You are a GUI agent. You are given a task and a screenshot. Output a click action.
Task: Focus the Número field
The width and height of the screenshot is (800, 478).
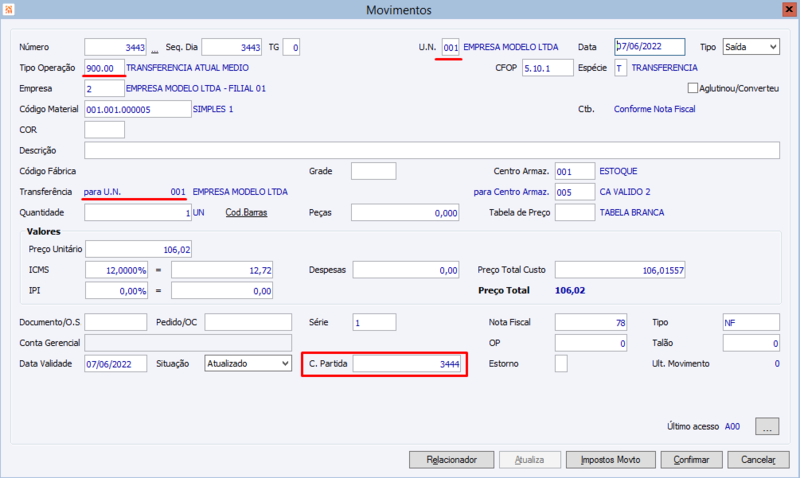(115, 47)
